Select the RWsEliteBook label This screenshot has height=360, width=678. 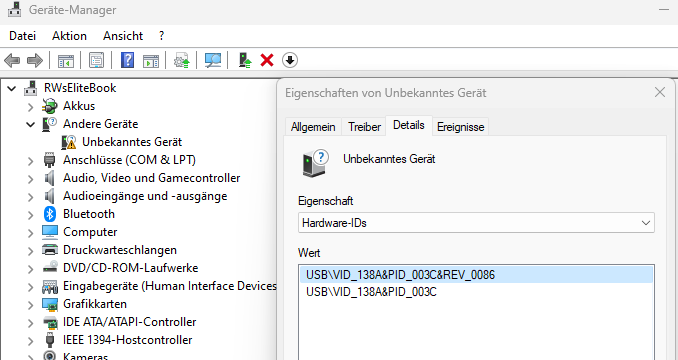80,88
